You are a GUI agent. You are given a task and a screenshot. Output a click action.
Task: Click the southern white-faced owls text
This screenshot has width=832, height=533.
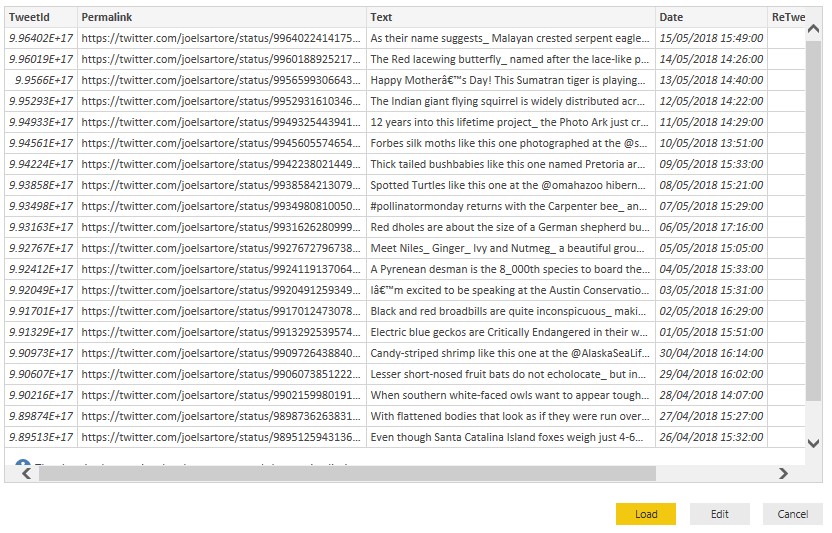pyautogui.click(x=510, y=395)
